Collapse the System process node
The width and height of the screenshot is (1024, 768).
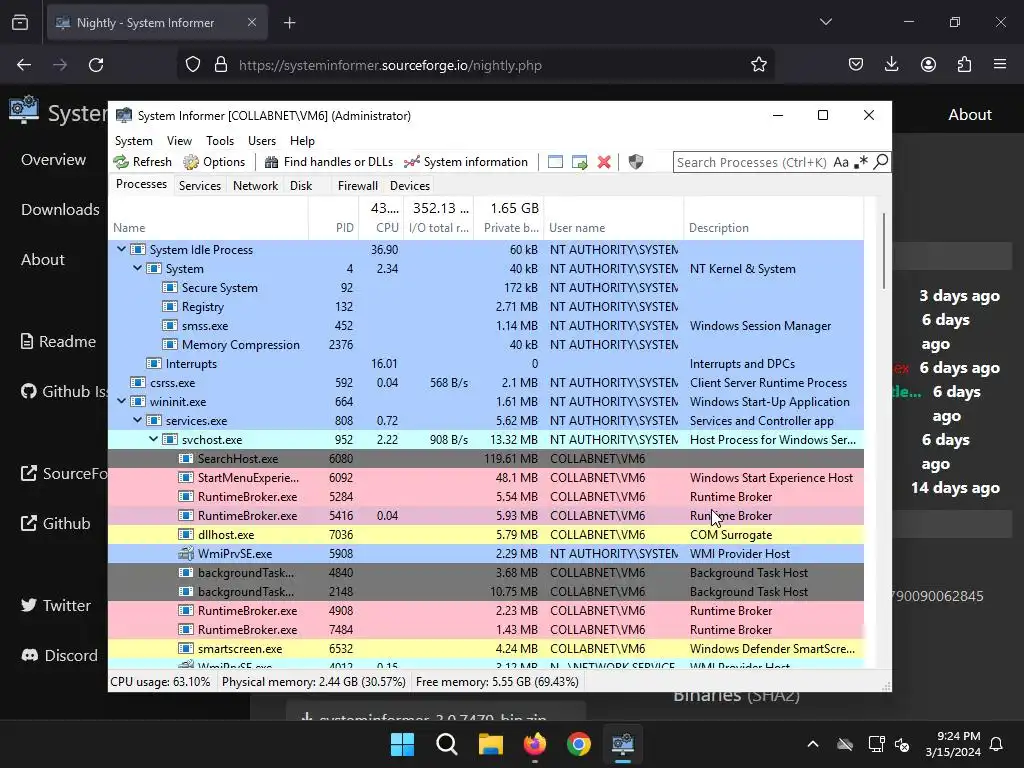[137, 268]
